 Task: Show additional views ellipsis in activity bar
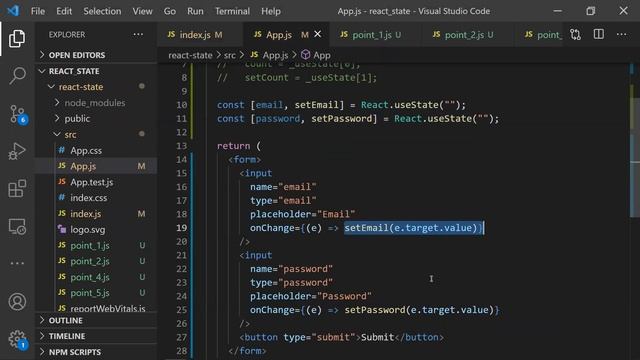coord(17,263)
